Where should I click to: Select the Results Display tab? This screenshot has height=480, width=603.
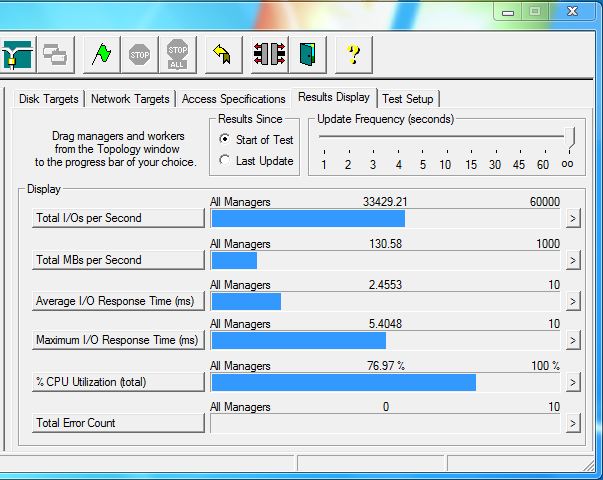(x=334, y=97)
